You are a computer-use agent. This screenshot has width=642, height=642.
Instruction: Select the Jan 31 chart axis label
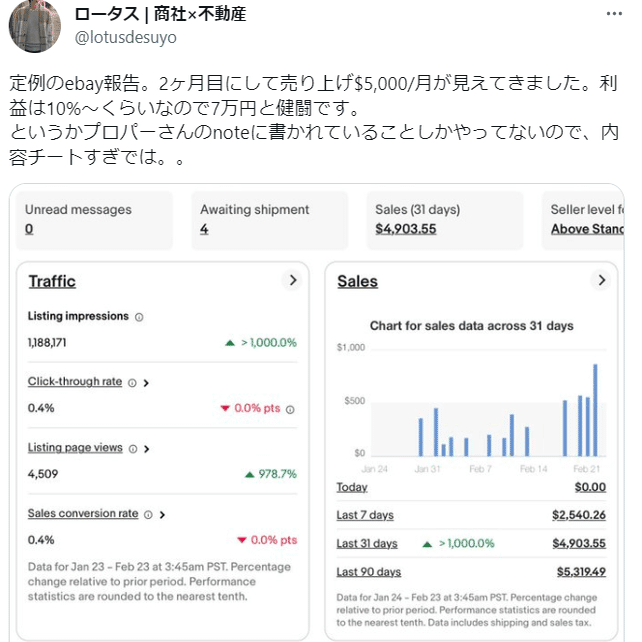pos(427,469)
